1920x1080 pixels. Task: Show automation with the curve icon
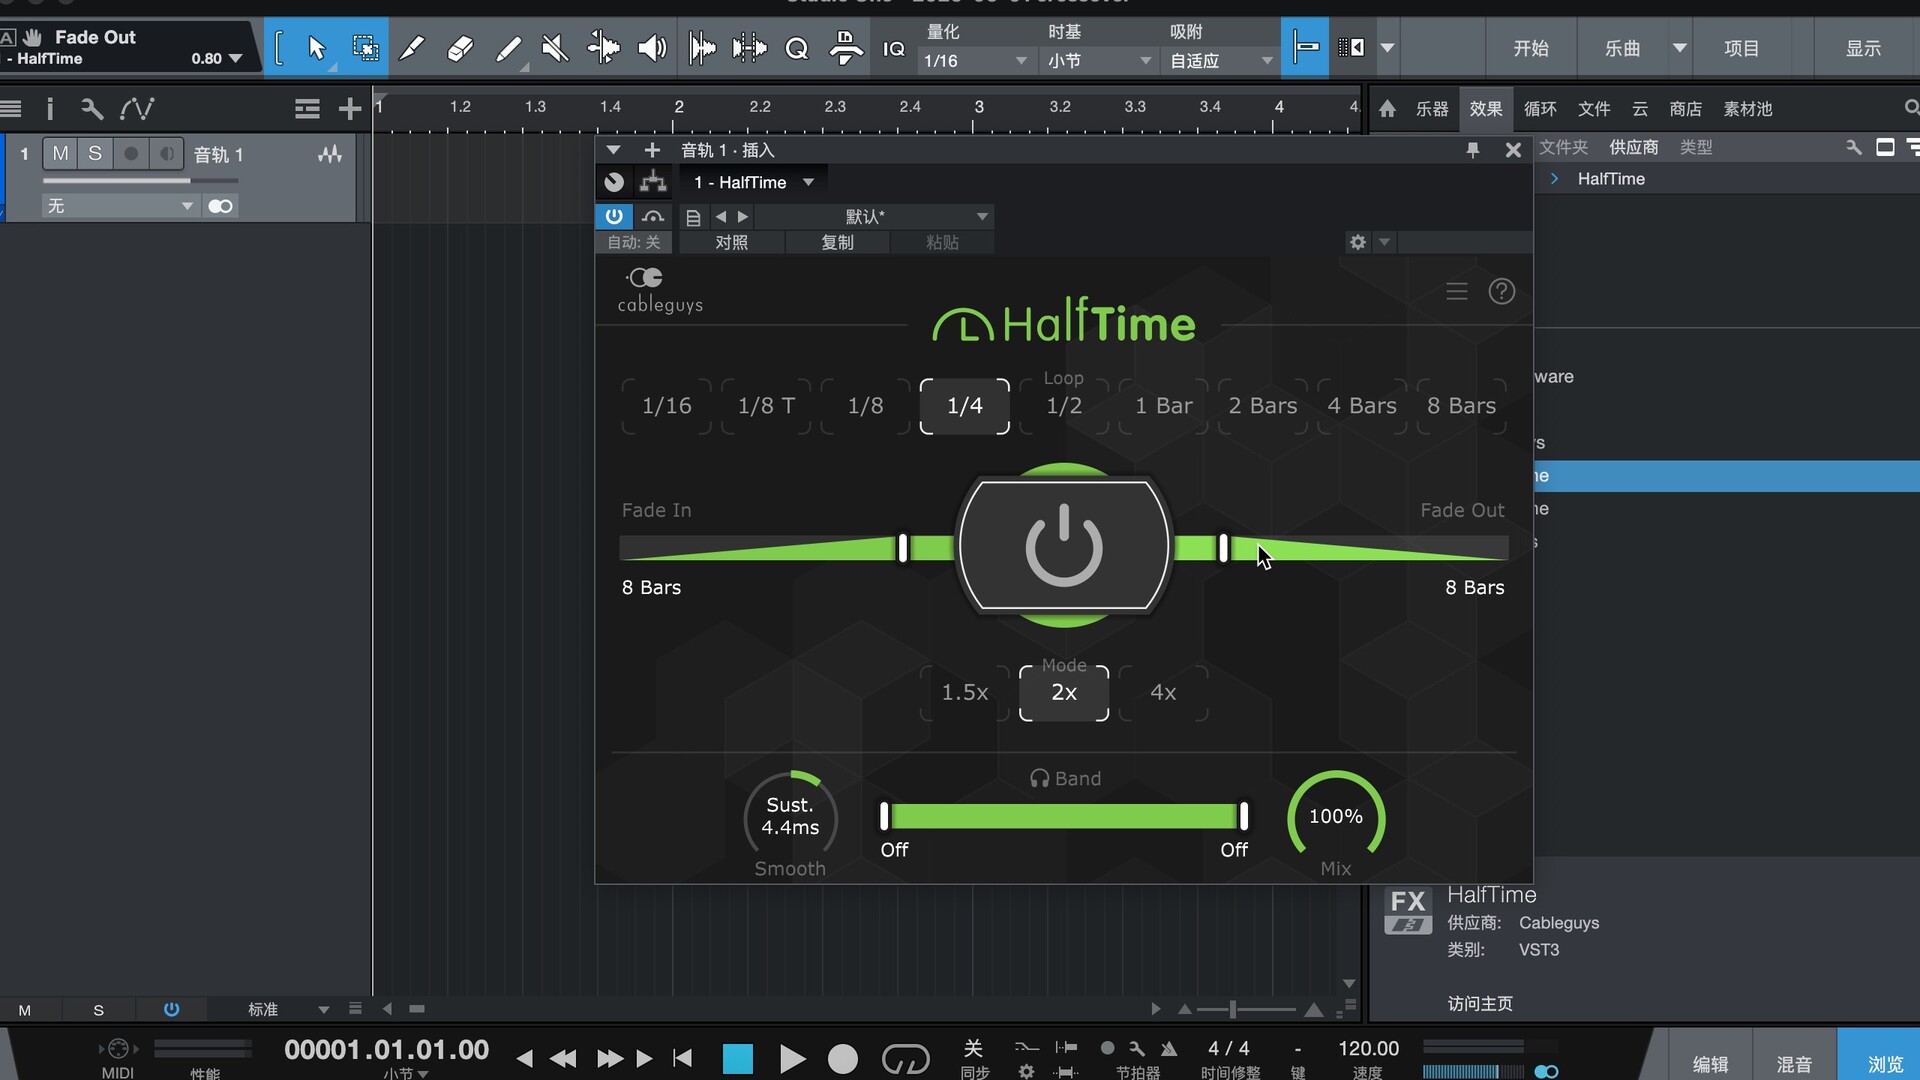pos(137,108)
